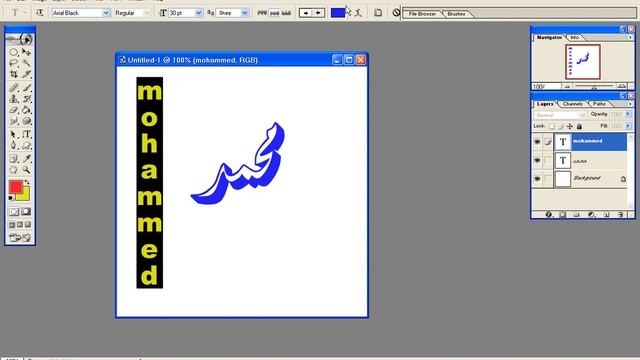This screenshot has width=640, height=360.
Task: Change text orientation in options bar
Action: tap(40, 13)
